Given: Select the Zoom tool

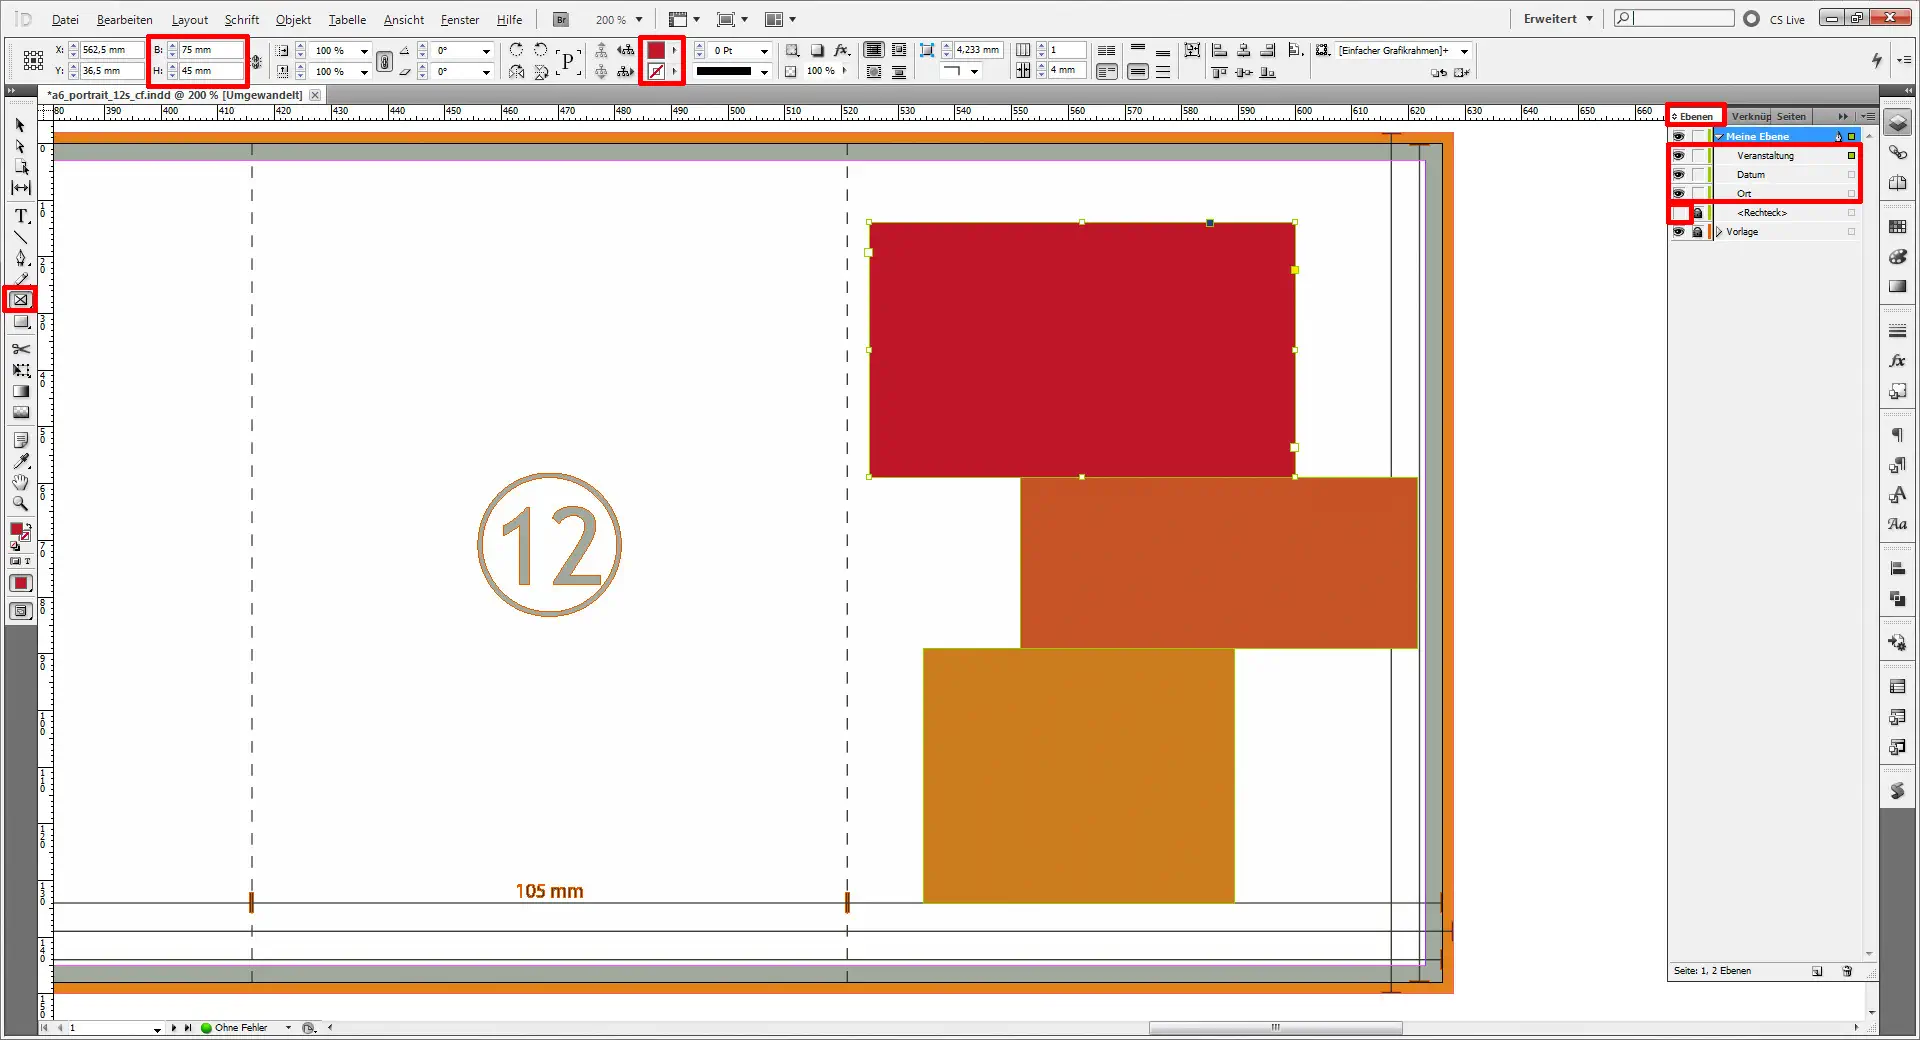Looking at the screenshot, I should click(x=20, y=505).
